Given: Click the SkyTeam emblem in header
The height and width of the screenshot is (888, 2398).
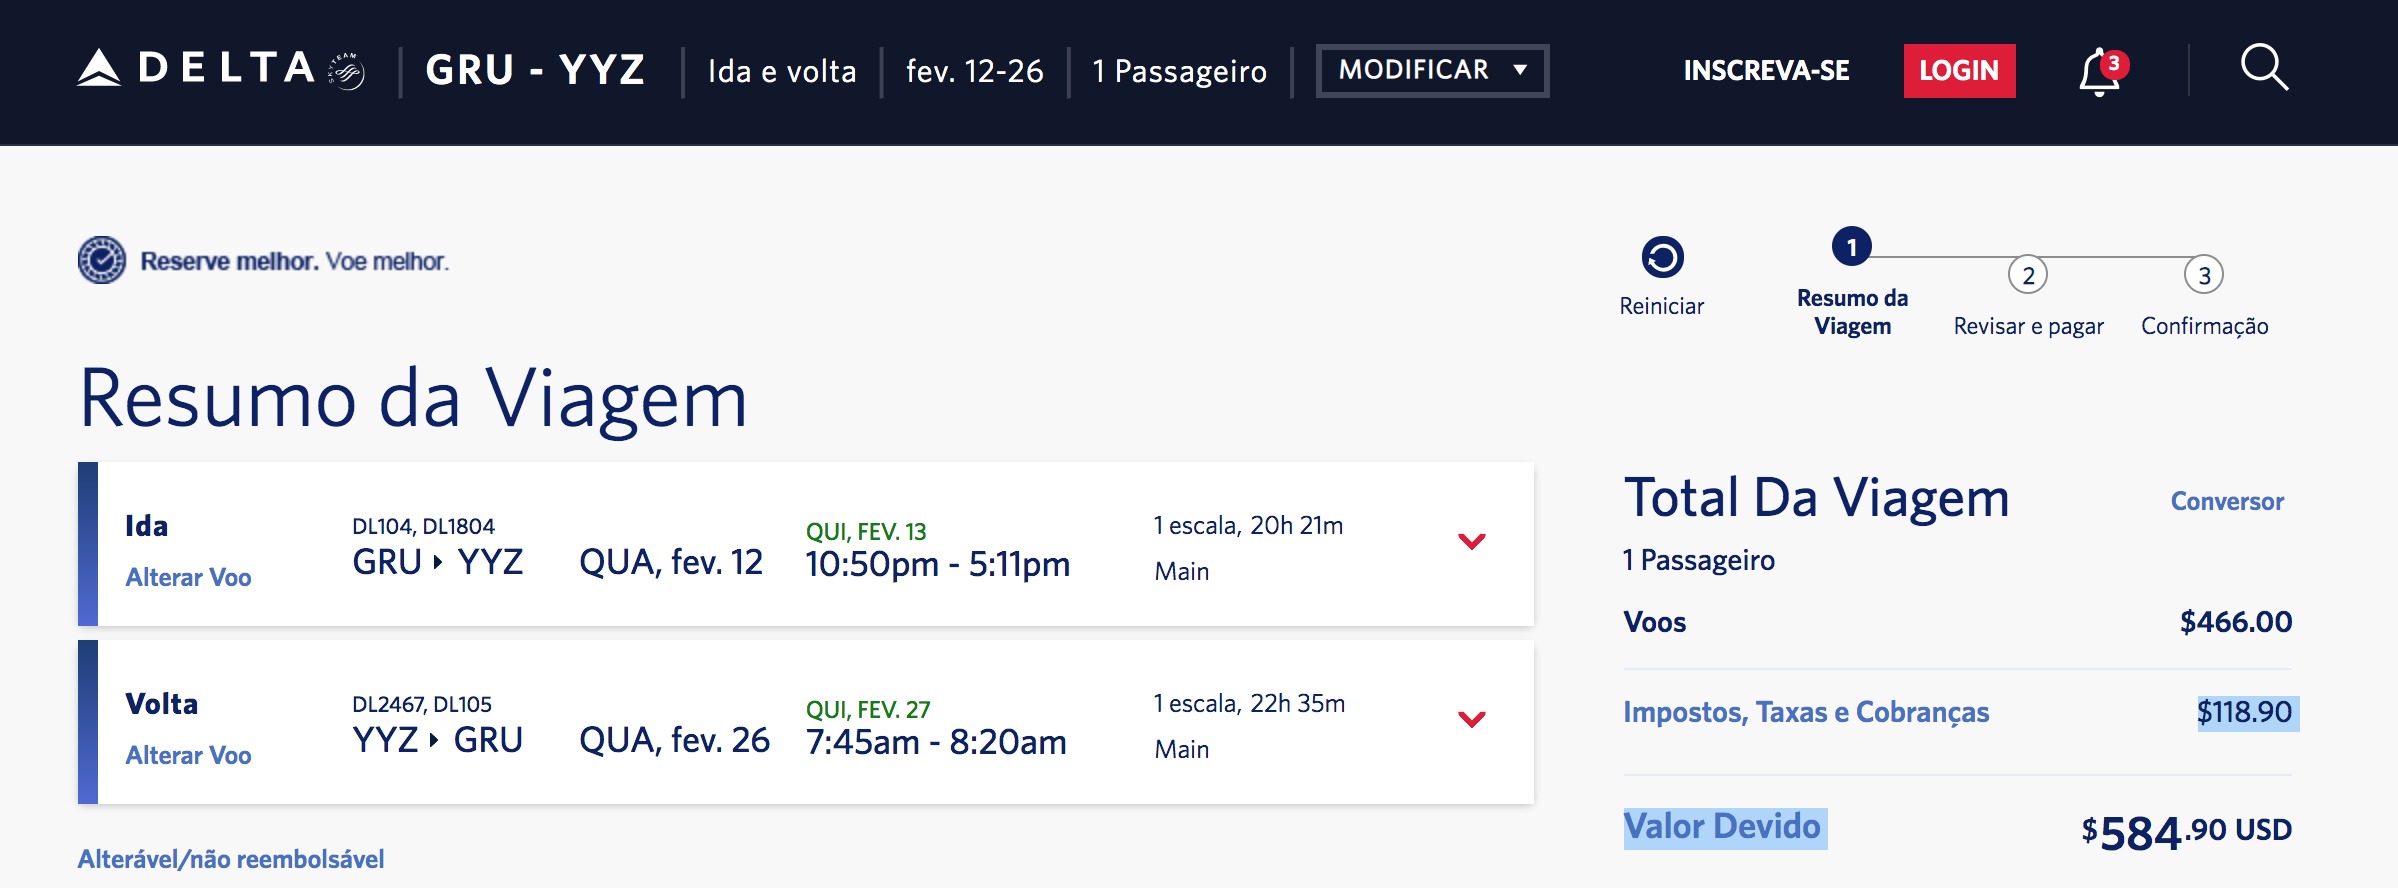Looking at the screenshot, I should coord(347,71).
